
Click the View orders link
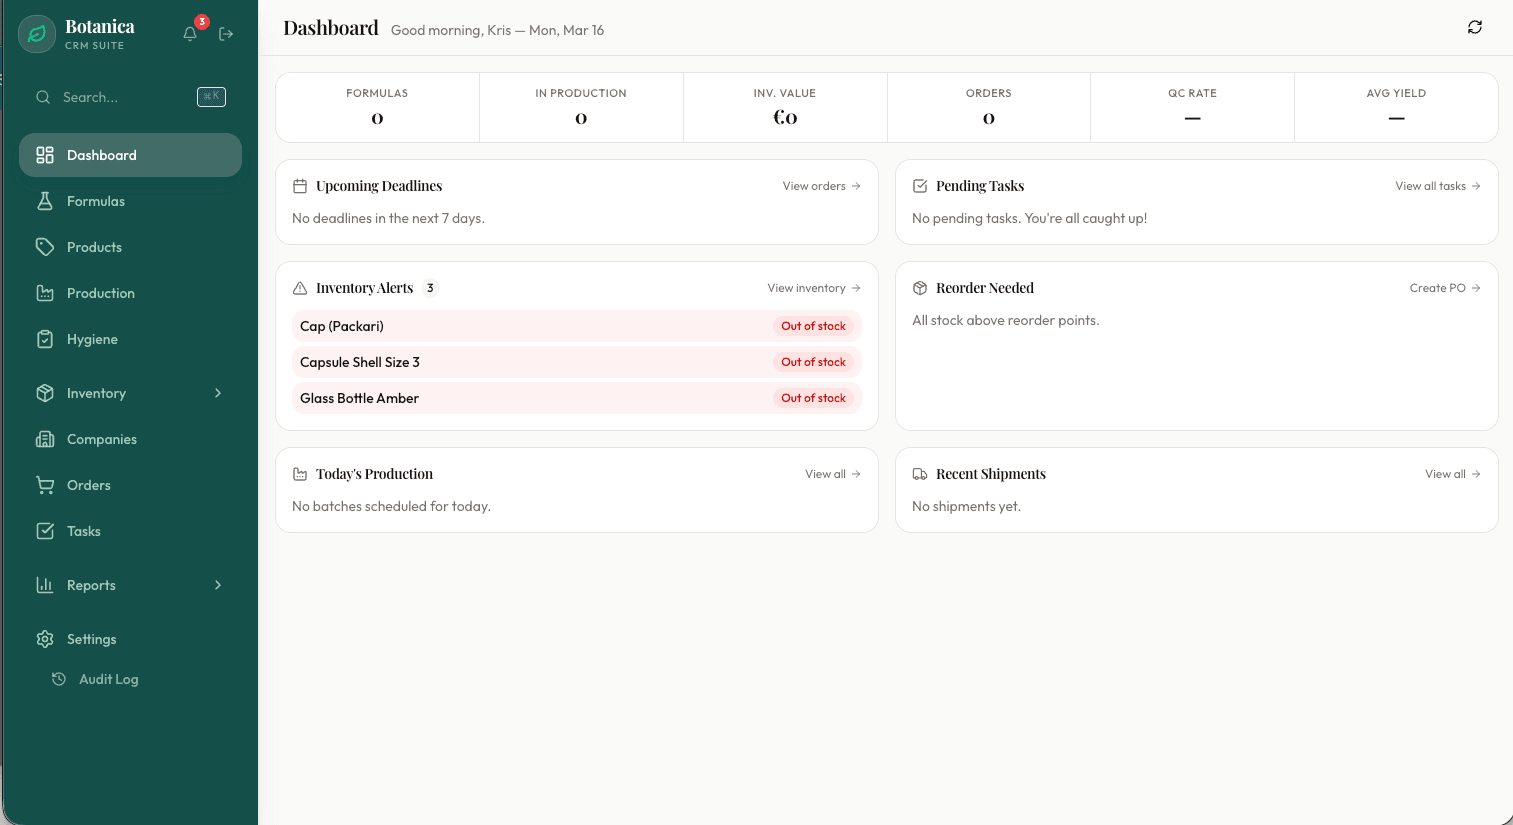pos(813,186)
